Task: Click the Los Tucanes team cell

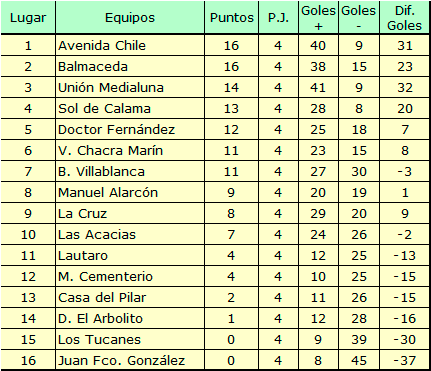Action: pyautogui.click(x=130, y=339)
